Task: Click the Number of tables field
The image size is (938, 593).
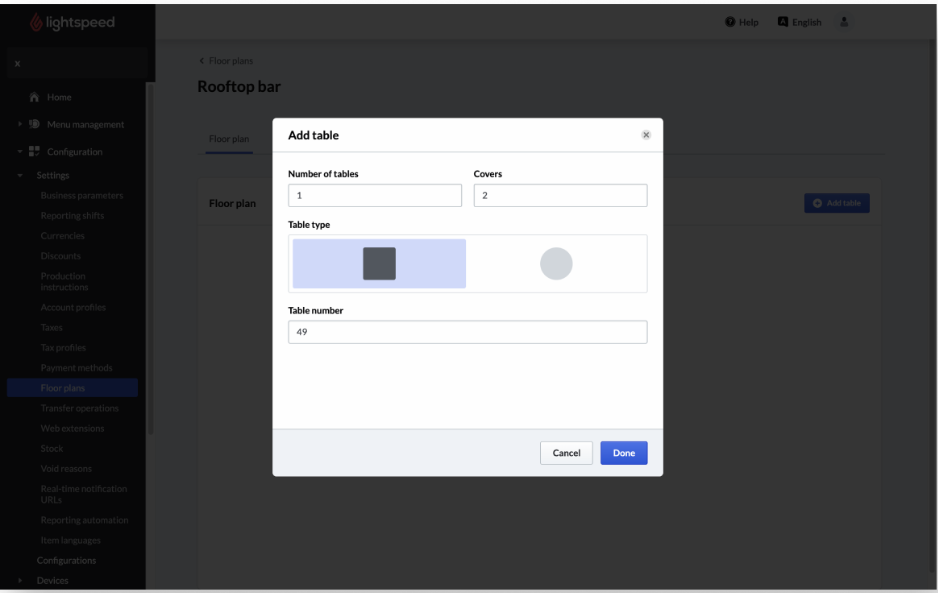Action: click(374, 195)
